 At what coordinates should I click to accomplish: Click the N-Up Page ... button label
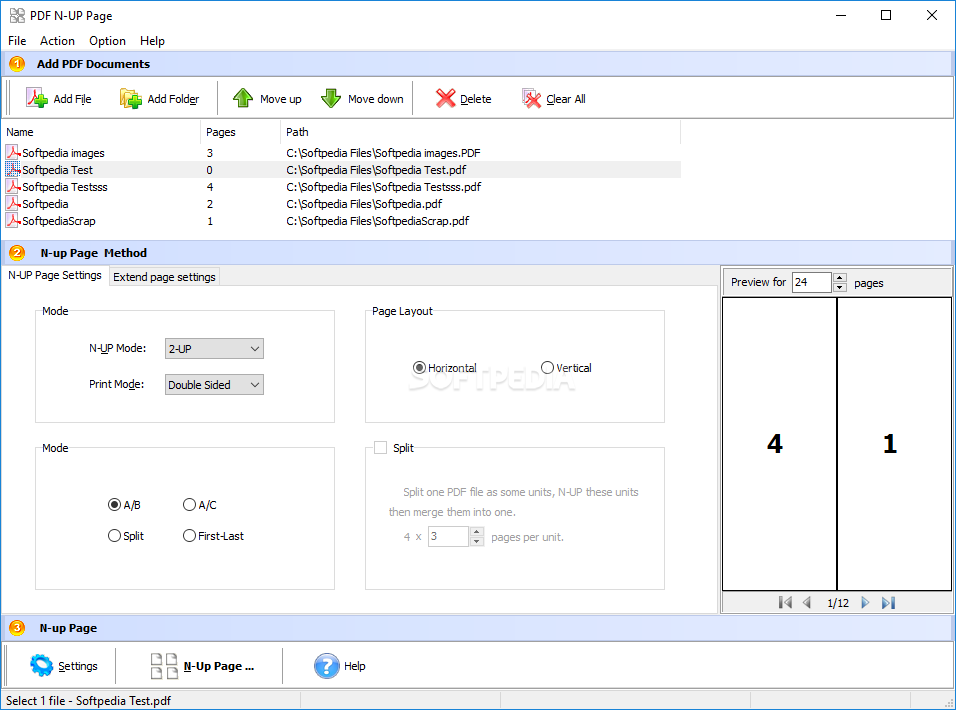tap(219, 666)
